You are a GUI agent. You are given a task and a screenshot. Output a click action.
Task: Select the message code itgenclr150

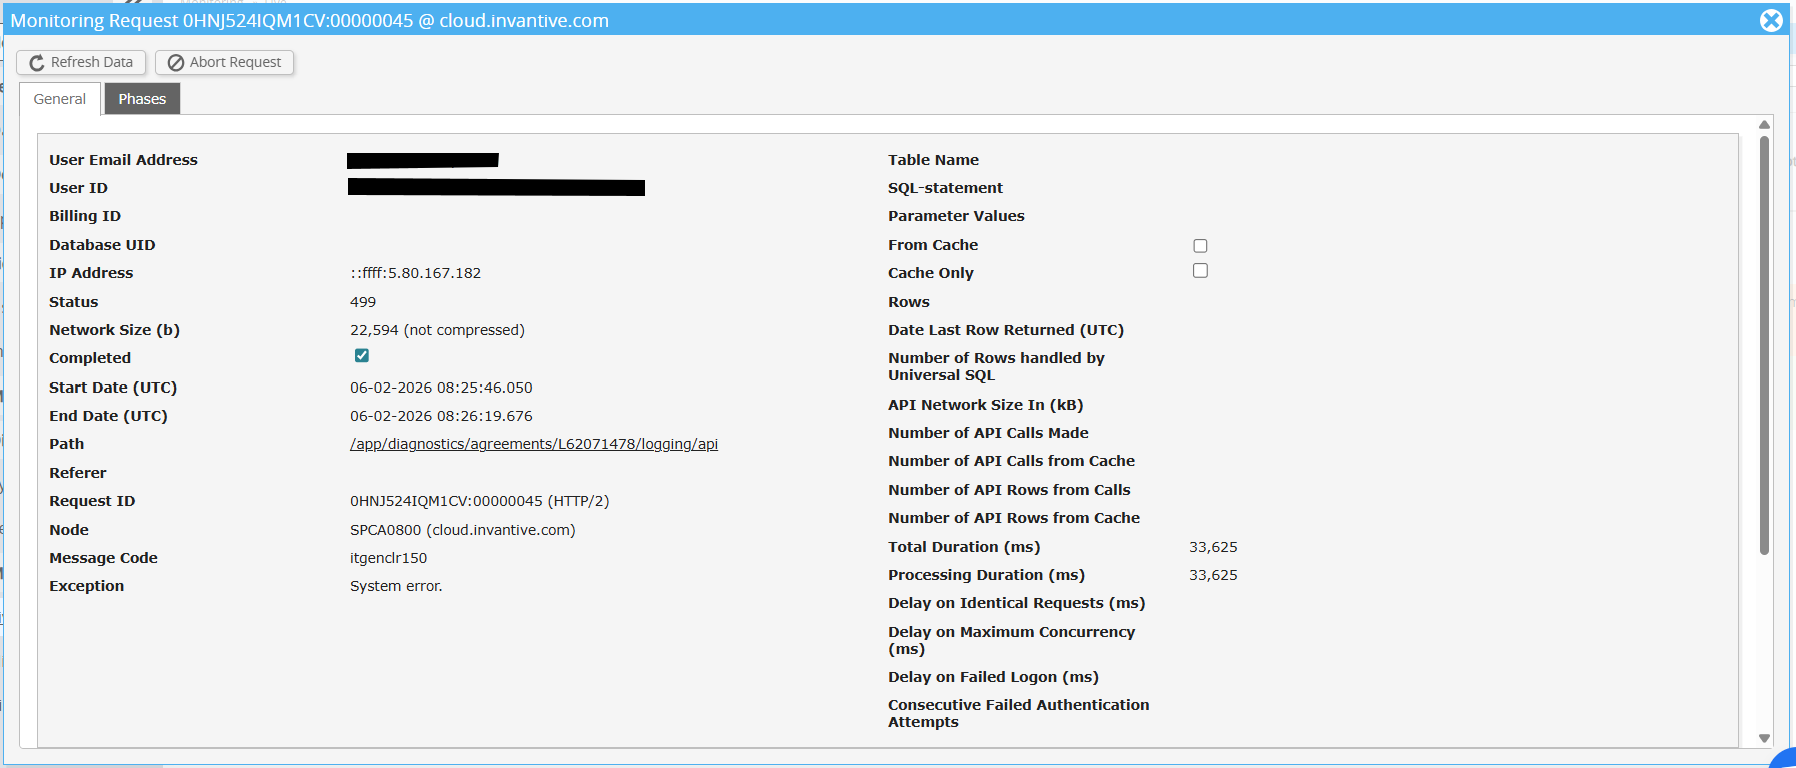388,558
